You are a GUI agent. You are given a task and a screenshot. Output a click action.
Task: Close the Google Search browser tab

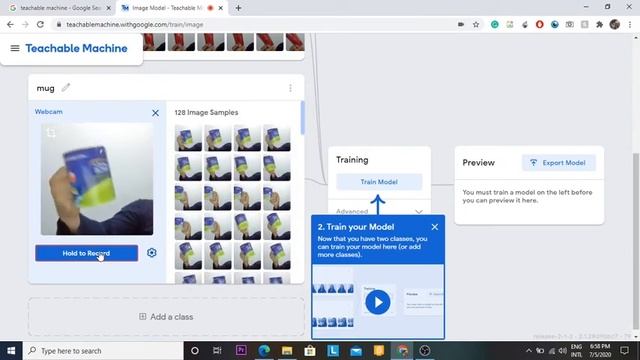click(x=109, y=8)
